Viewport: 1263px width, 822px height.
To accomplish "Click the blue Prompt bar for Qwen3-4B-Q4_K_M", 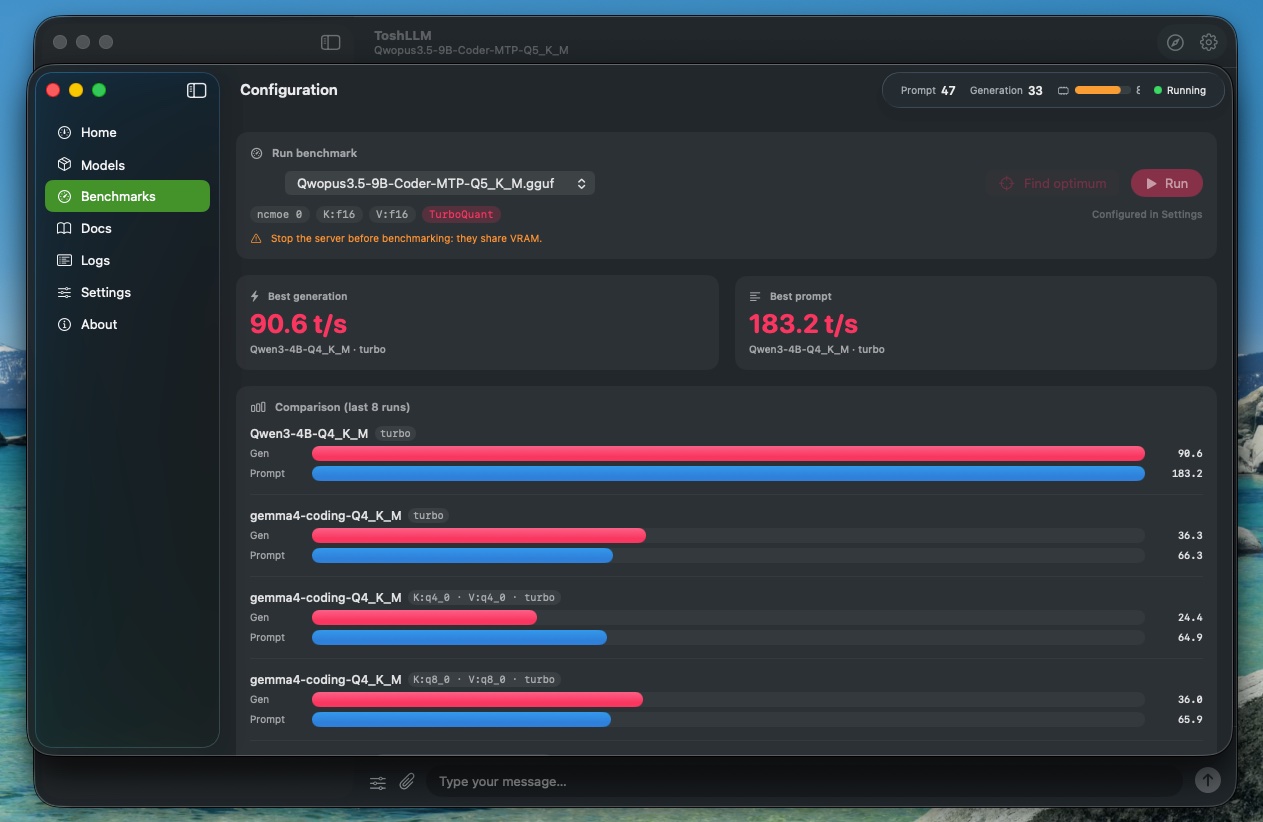I will coord(728,473).
